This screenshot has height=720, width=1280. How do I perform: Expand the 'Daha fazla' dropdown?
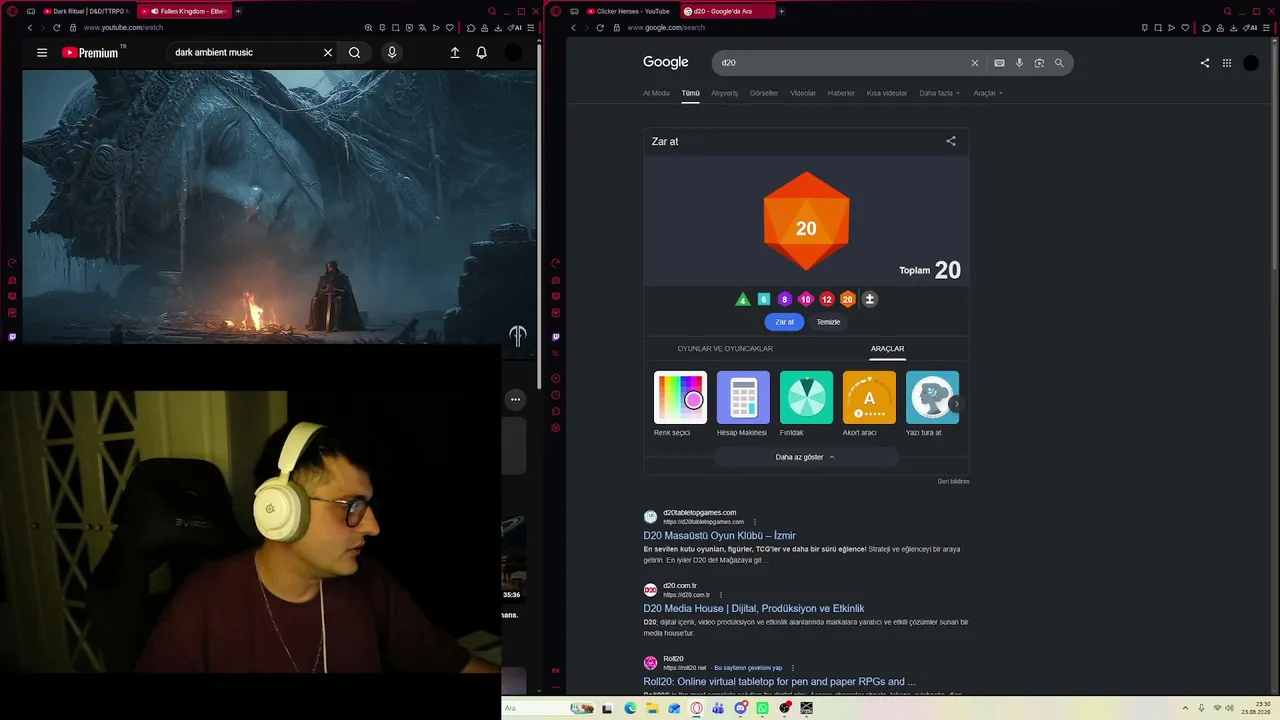[x=940, y=93]
